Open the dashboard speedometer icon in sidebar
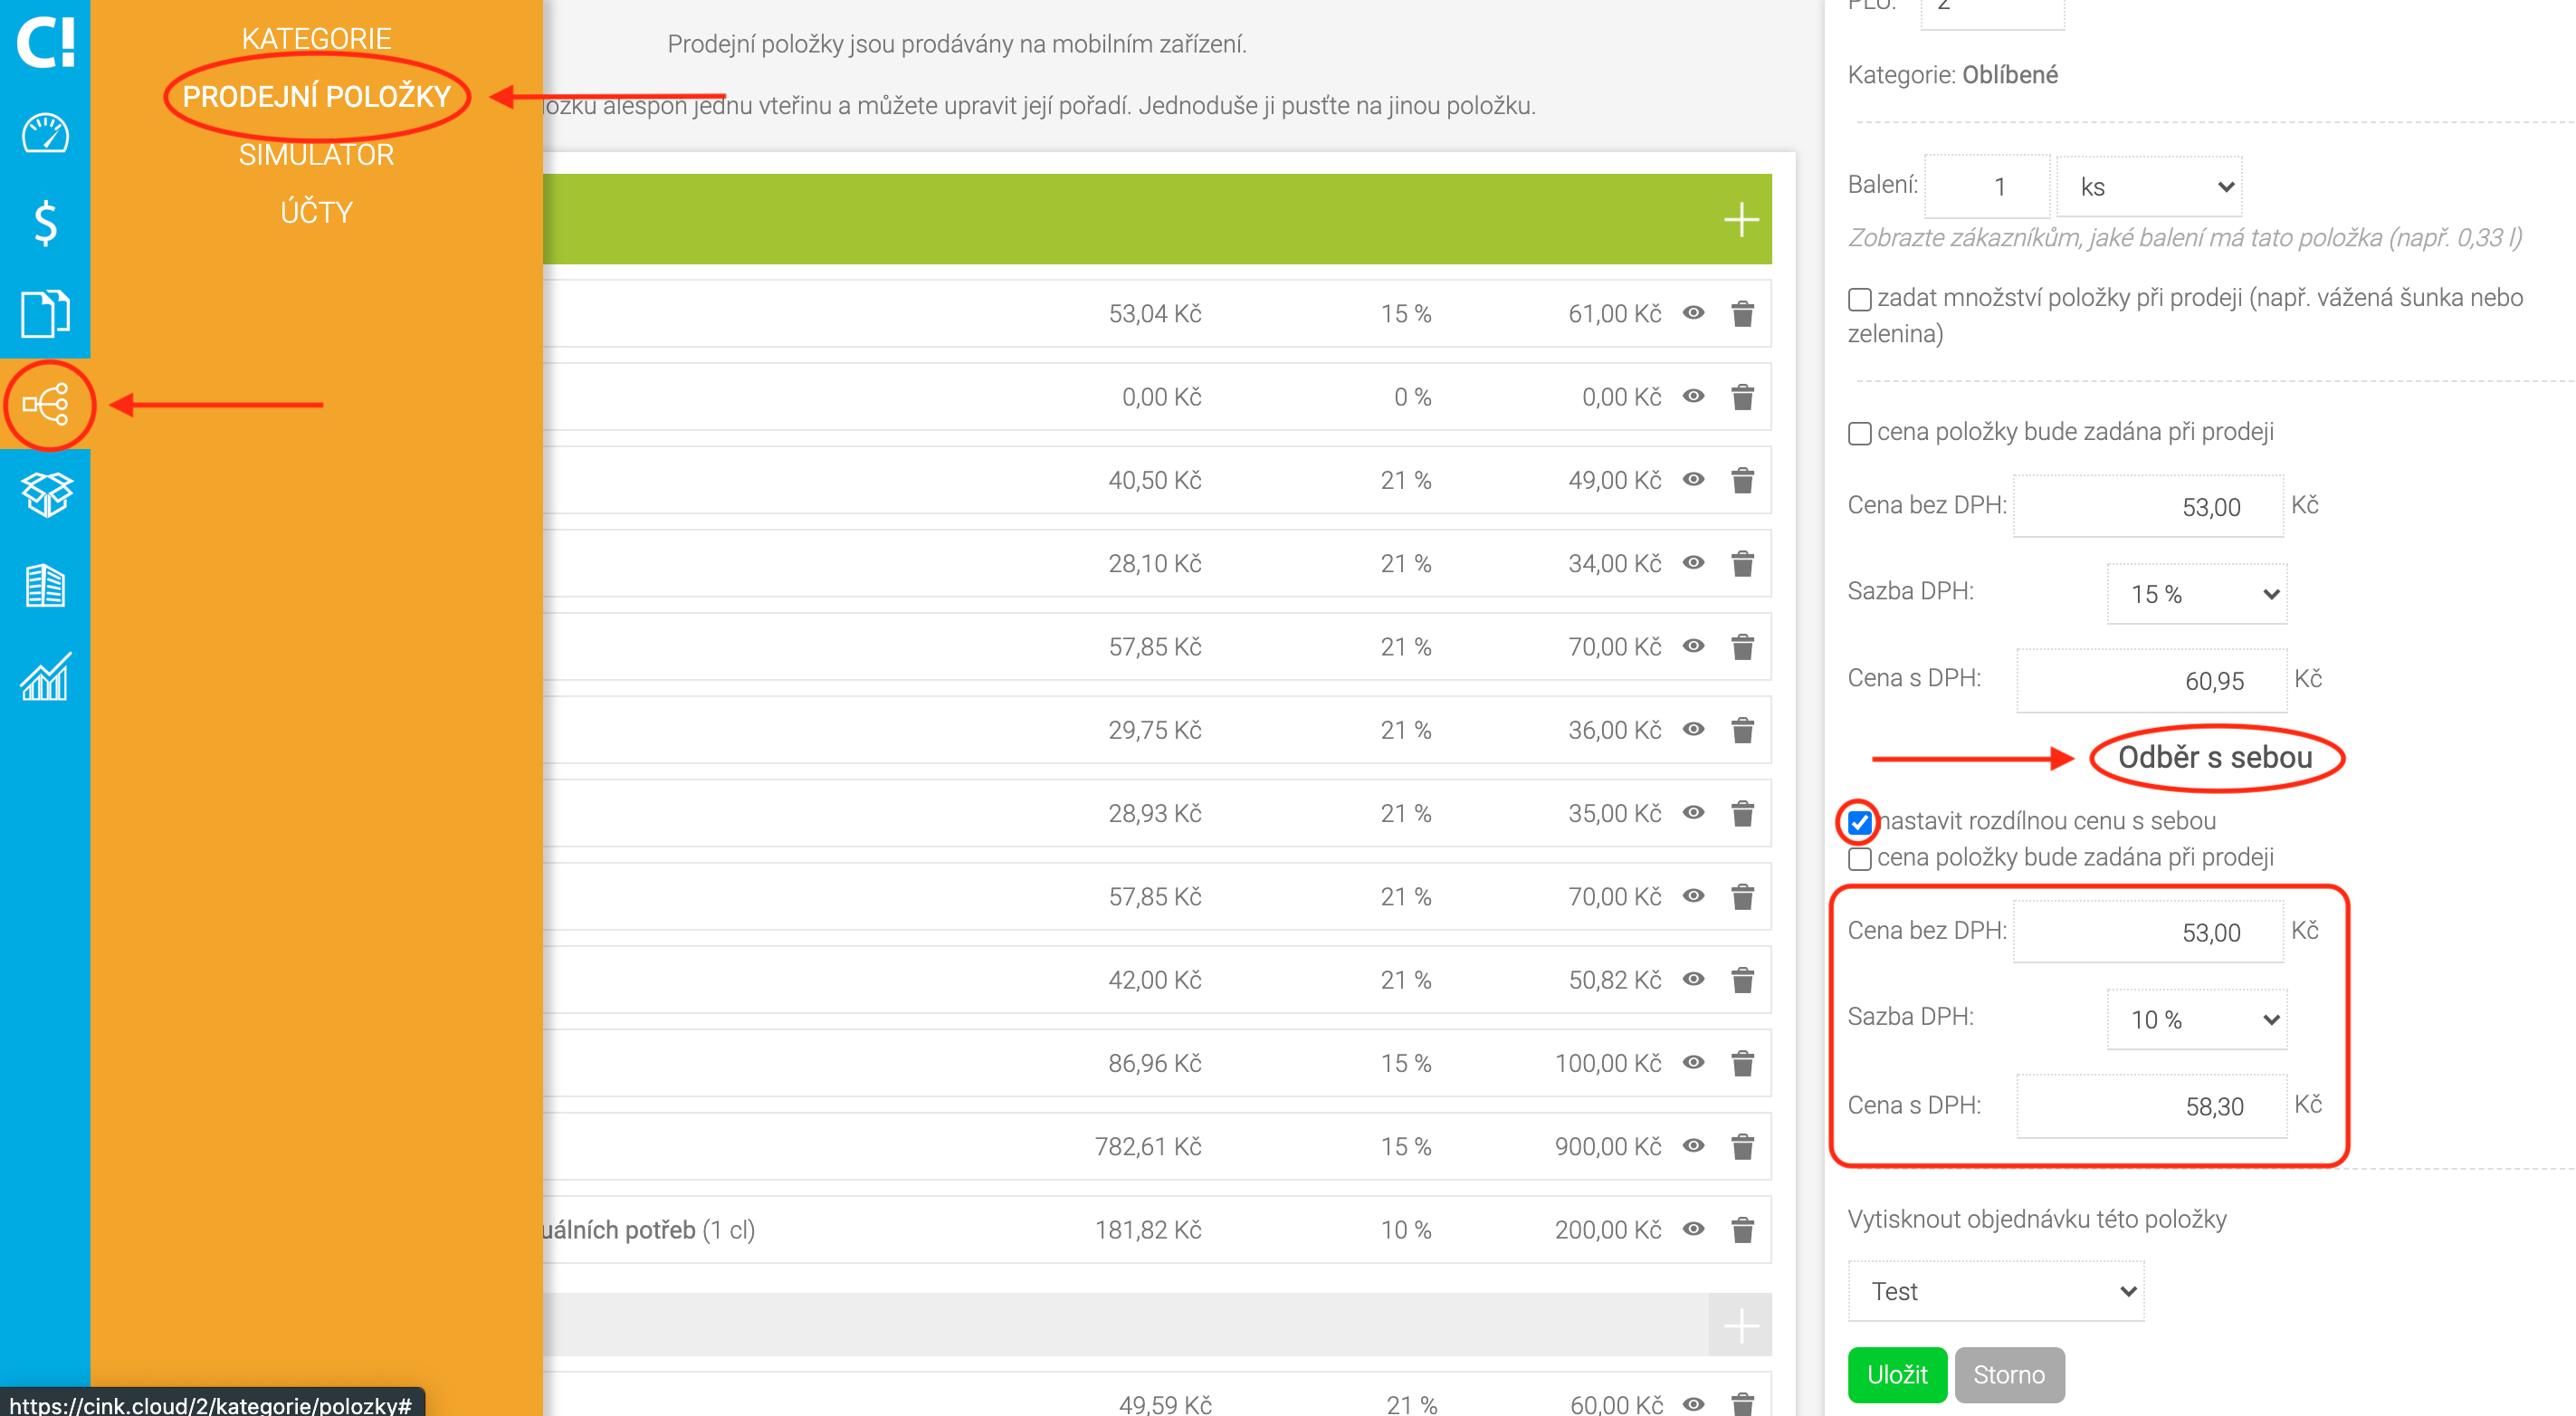2576x1416 pixels. [x=45, y=134]
